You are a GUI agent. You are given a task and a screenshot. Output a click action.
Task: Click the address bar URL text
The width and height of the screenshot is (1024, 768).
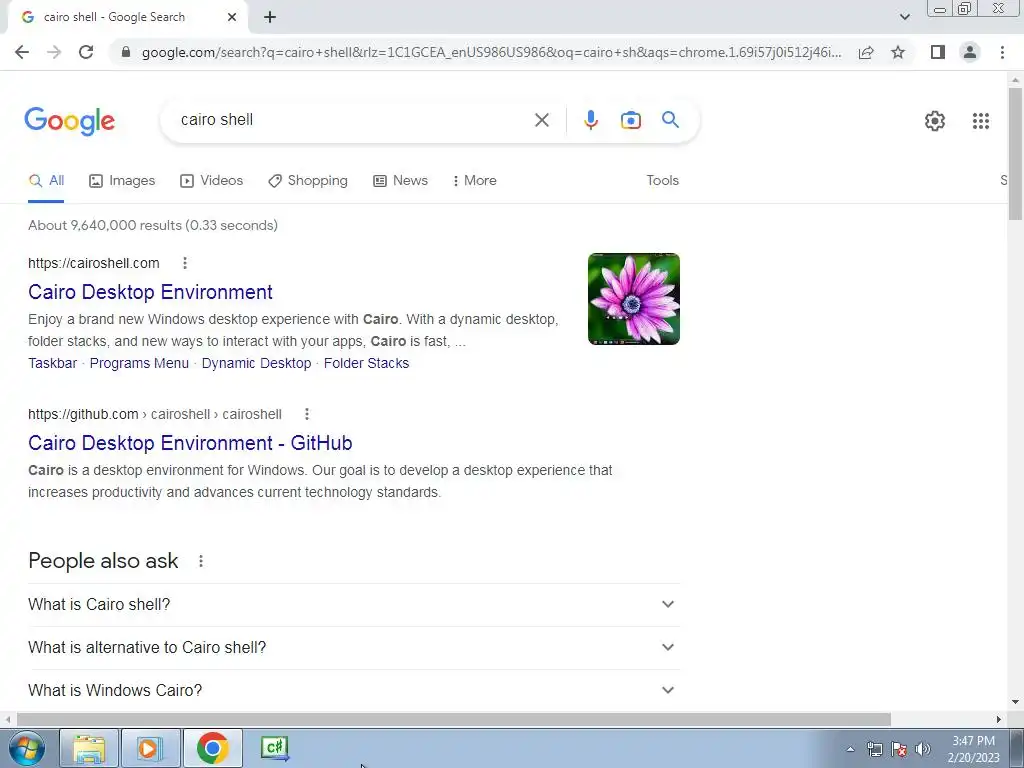tap(491, 52)
